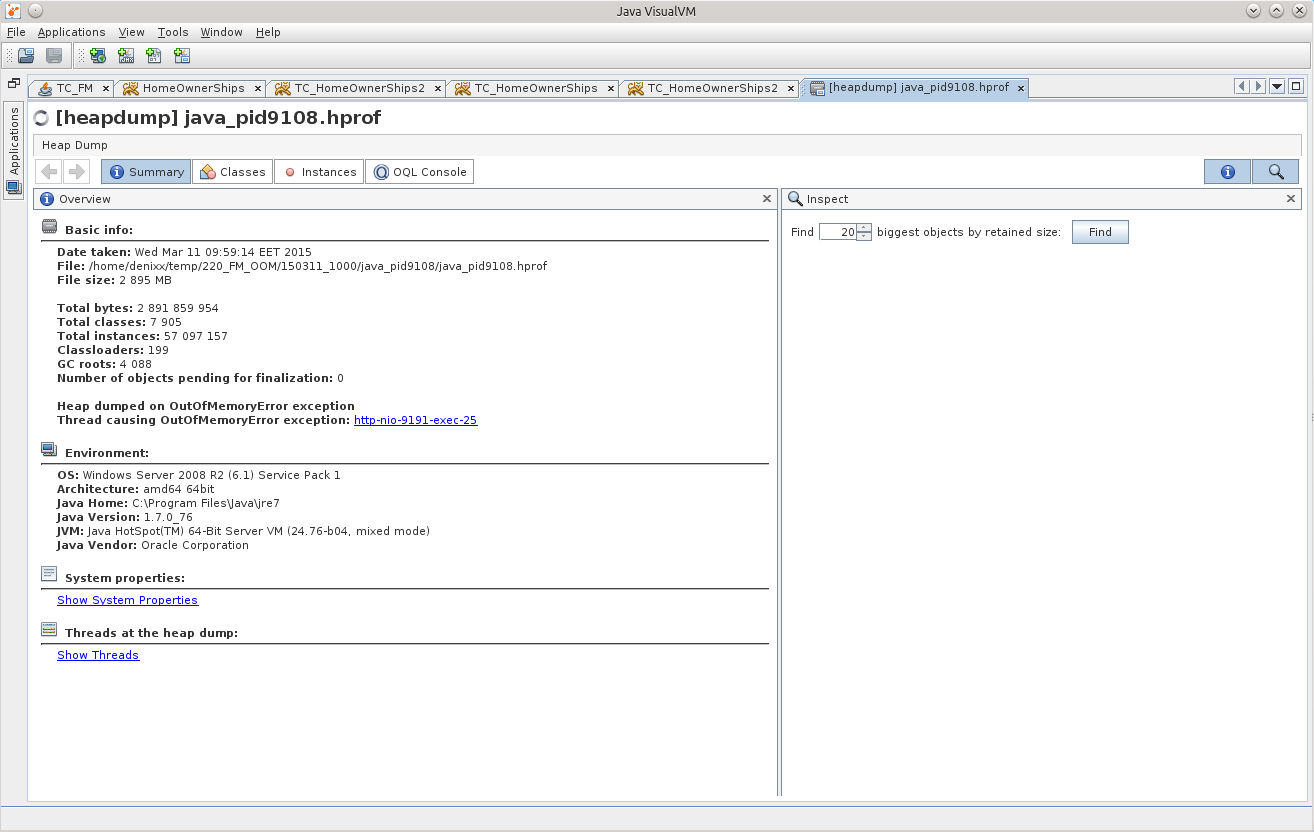Open the Applications side panel

tap(14, 150)
